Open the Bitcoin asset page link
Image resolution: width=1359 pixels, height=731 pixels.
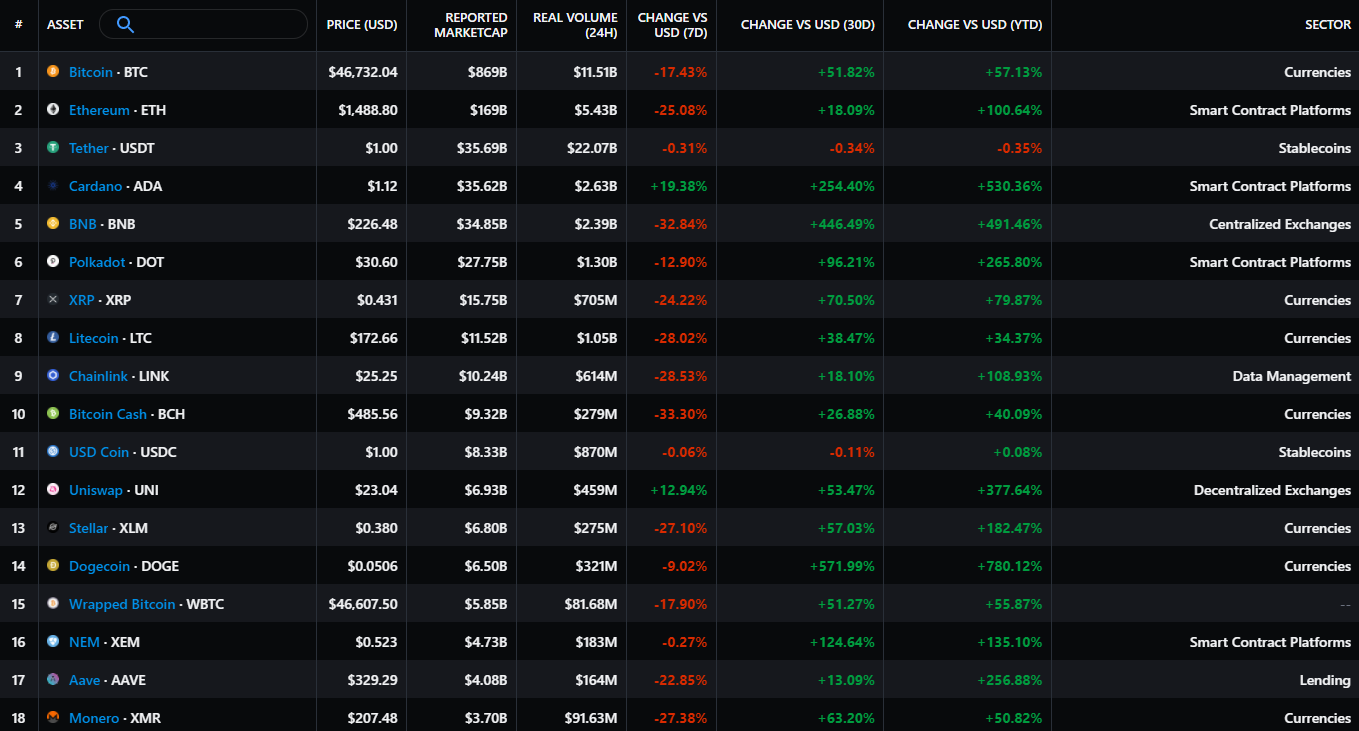pyautogui.click(x=90, y=71)
